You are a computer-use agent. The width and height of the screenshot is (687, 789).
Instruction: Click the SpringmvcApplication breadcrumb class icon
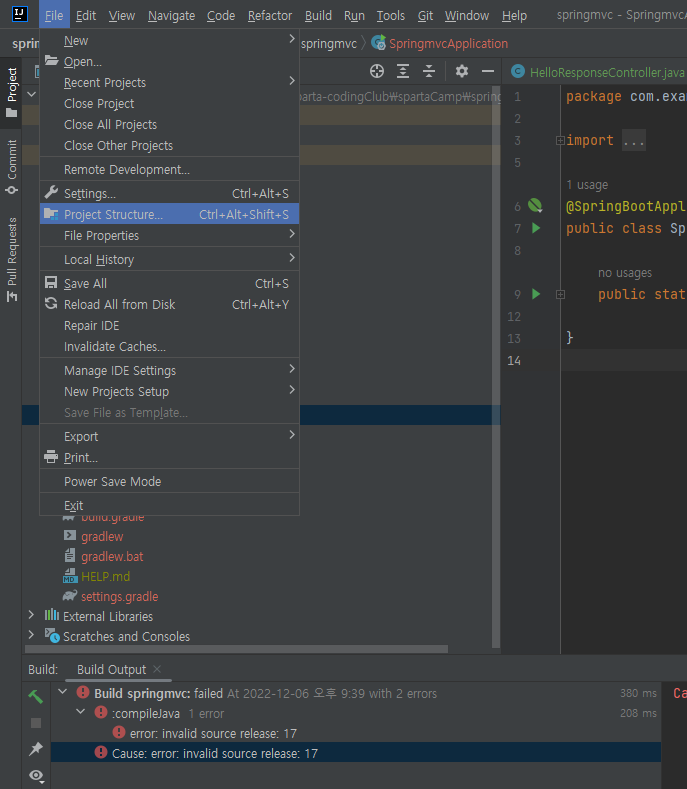tap(378, 43)
